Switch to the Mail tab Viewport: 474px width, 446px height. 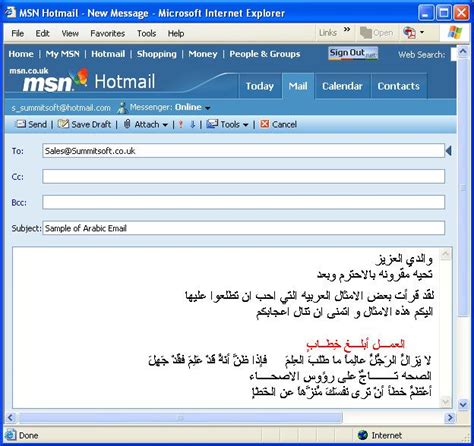298,86
